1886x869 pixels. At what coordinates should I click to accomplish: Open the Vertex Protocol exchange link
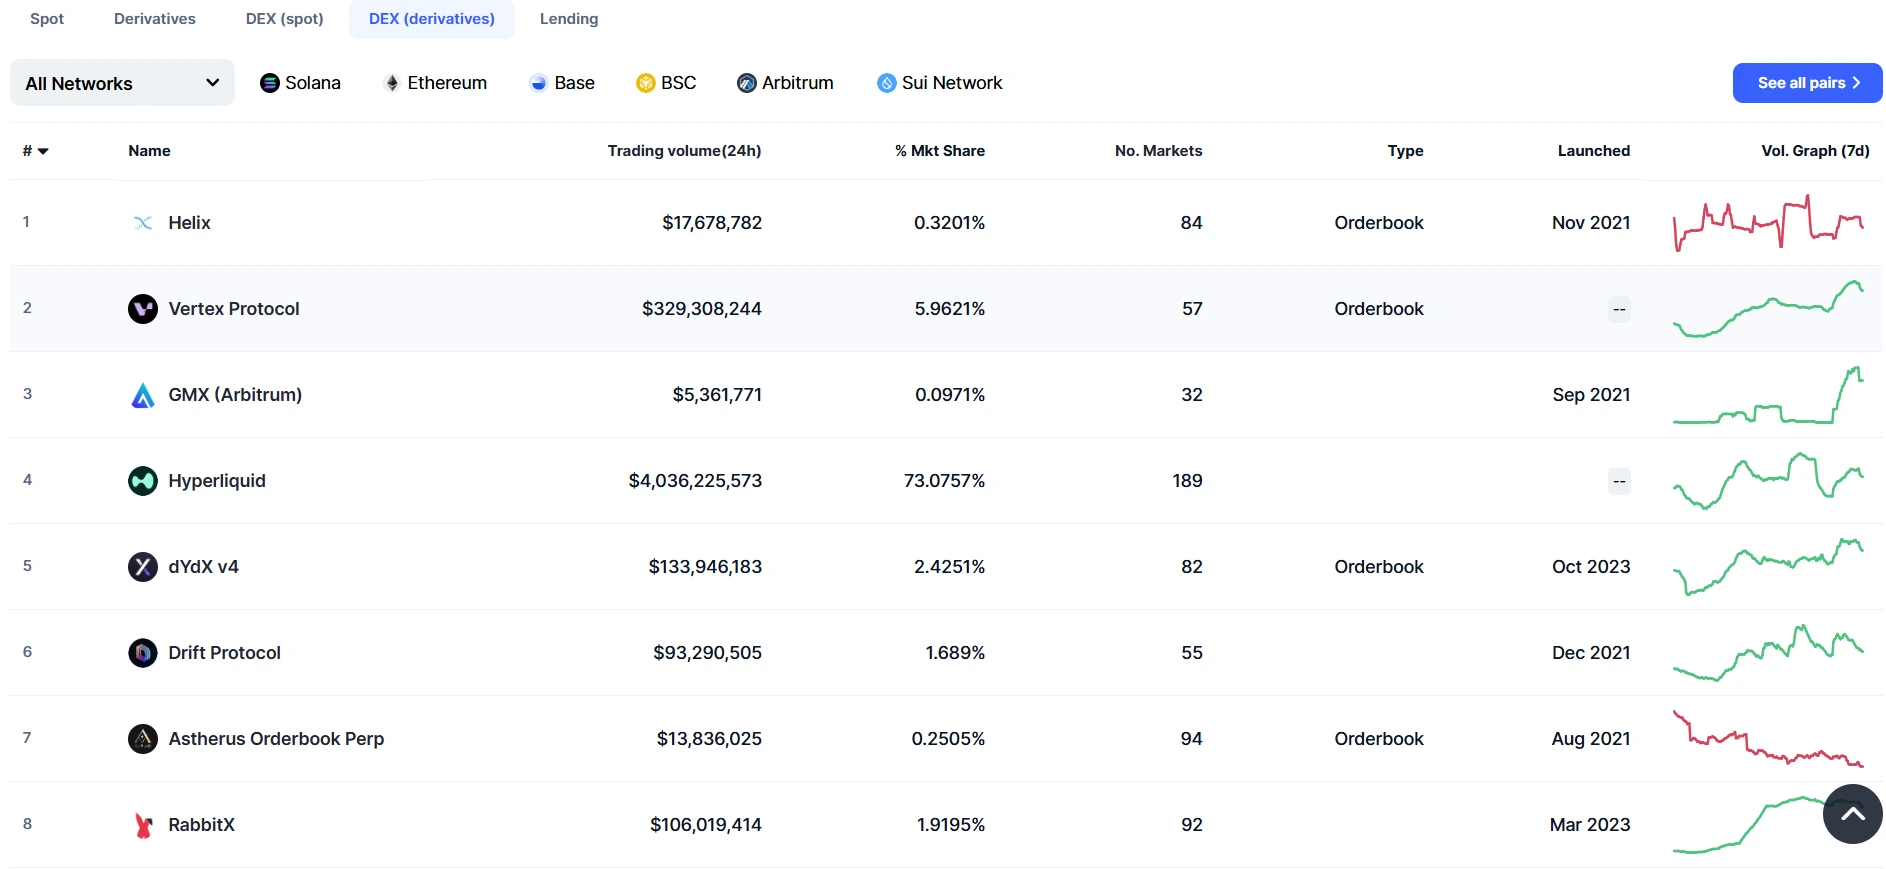(234, 309)
